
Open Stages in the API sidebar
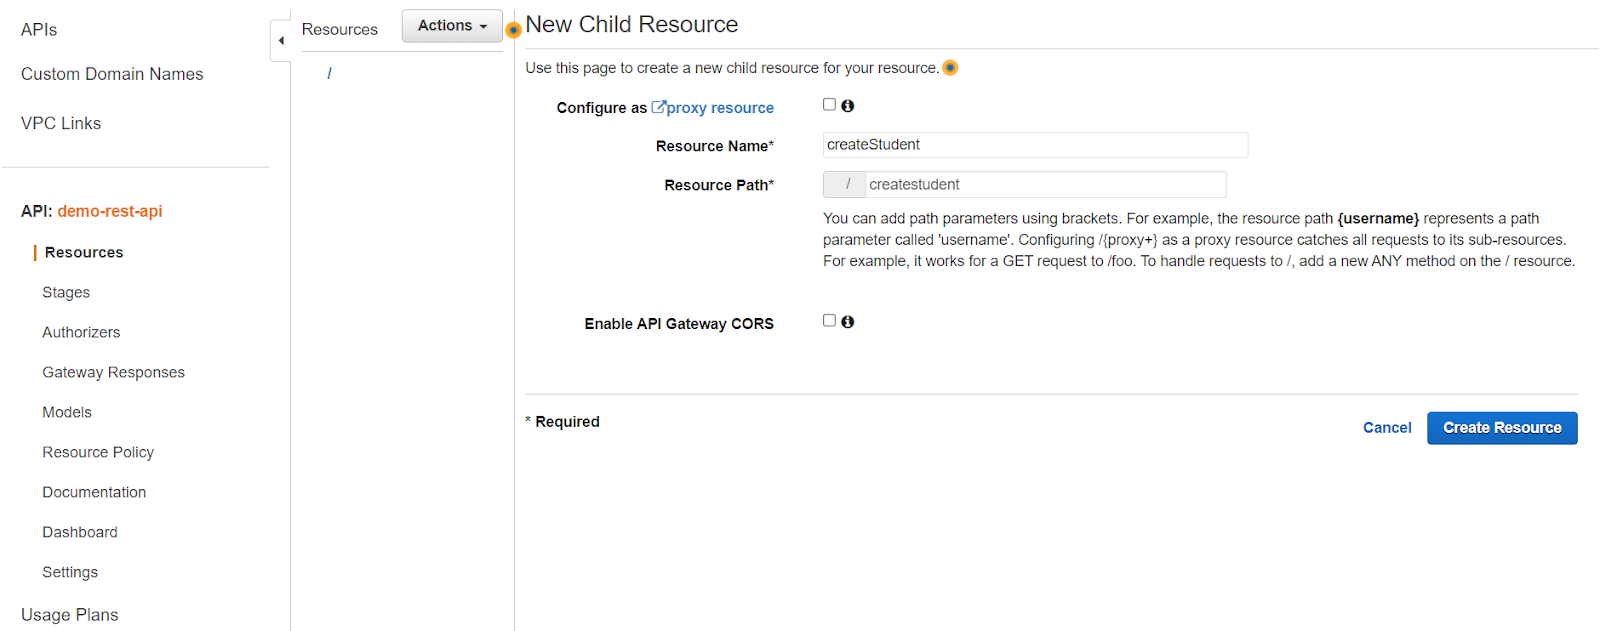(x=66, y=293)
